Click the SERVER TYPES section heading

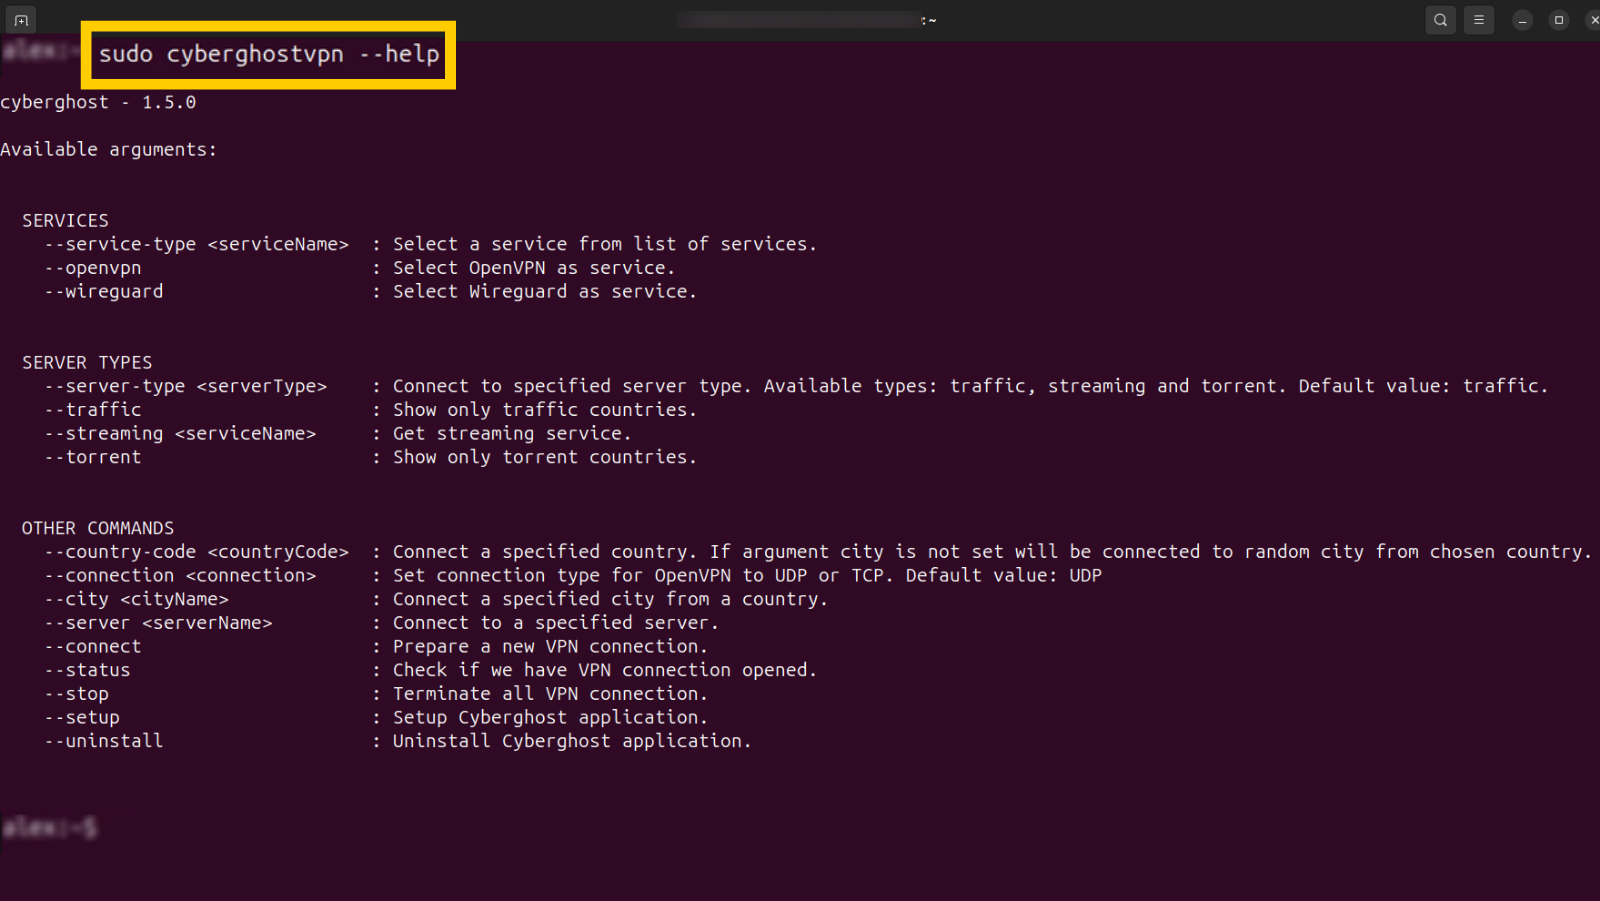point(87,362)
